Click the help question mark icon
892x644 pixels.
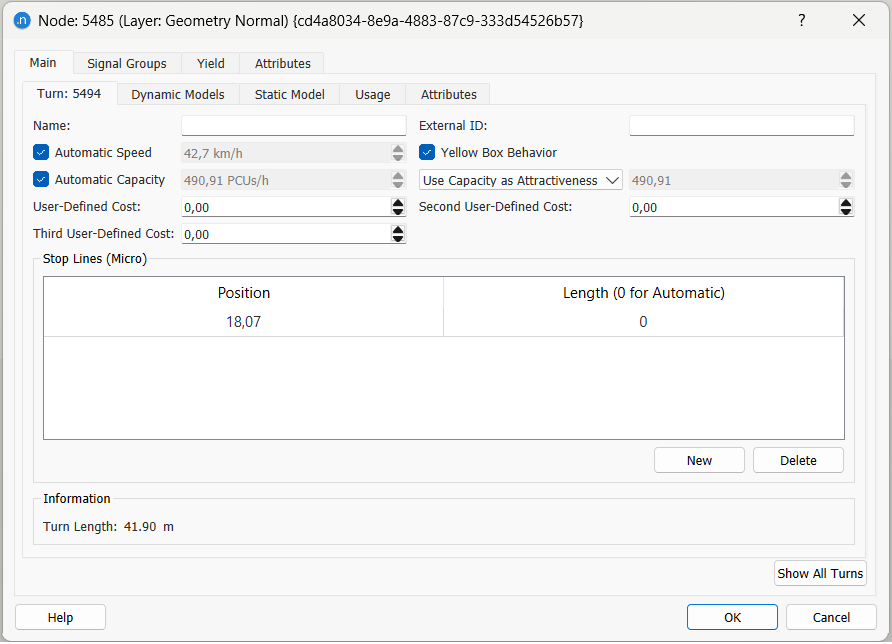801,20
